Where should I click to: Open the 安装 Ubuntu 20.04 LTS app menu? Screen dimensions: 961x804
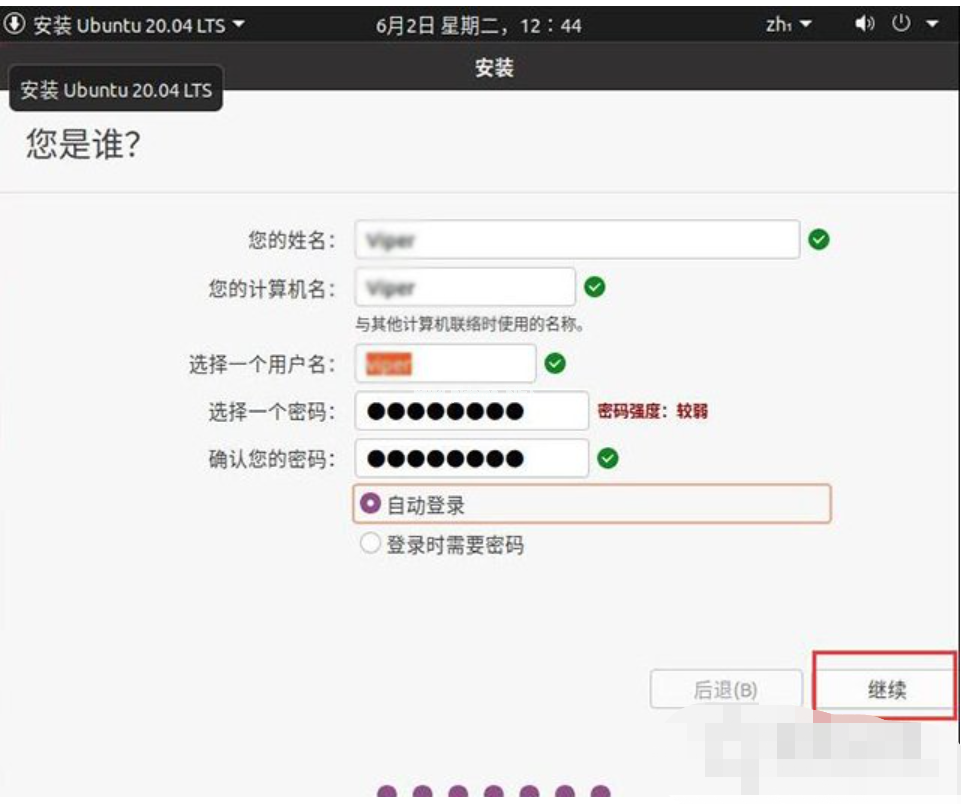tap(130, 24)
